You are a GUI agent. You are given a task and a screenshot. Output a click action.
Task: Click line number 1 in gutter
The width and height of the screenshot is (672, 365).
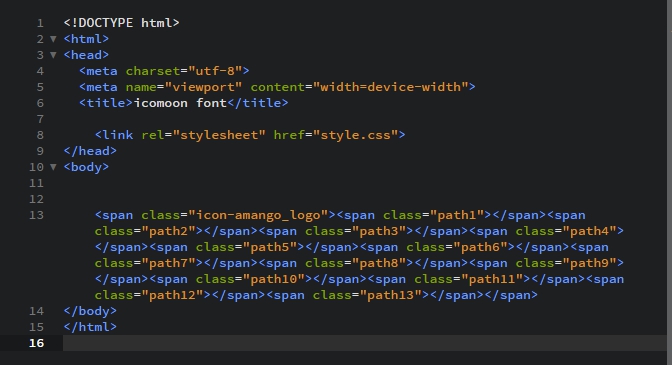pyautogui.click(x=40, y=23)
